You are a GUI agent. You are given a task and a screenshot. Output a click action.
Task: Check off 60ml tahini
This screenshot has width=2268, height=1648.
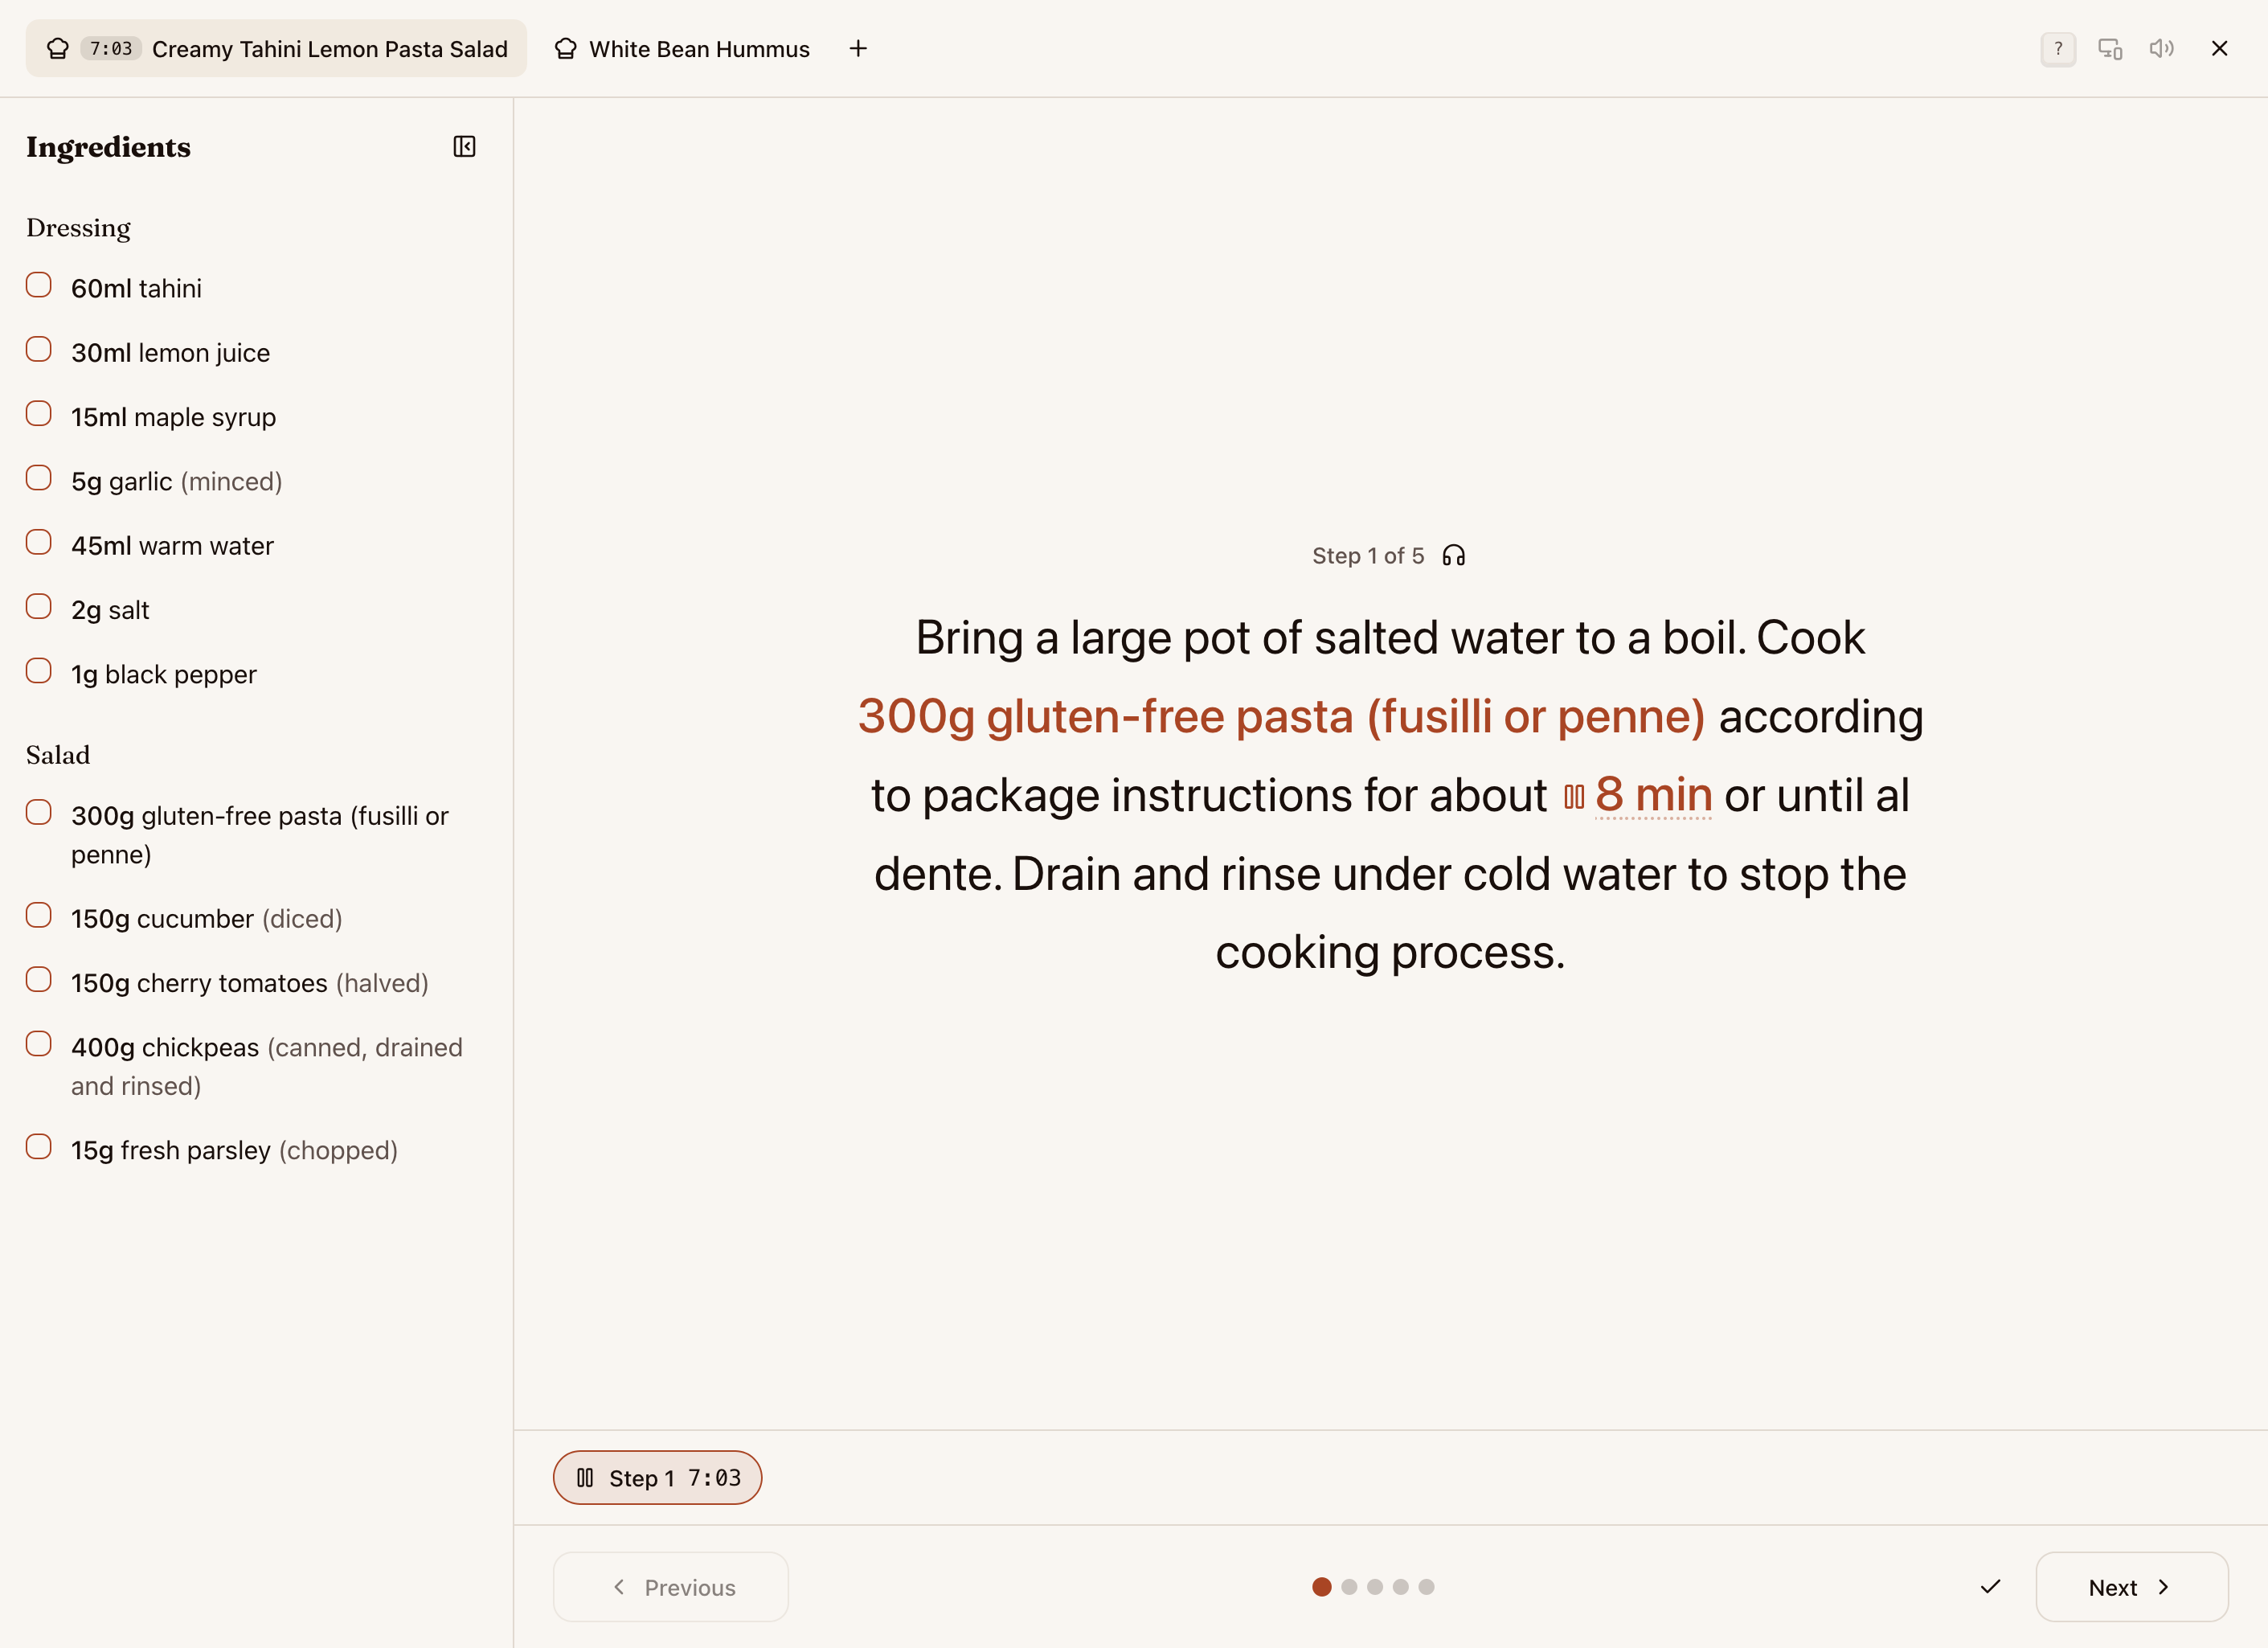[39, 285]
